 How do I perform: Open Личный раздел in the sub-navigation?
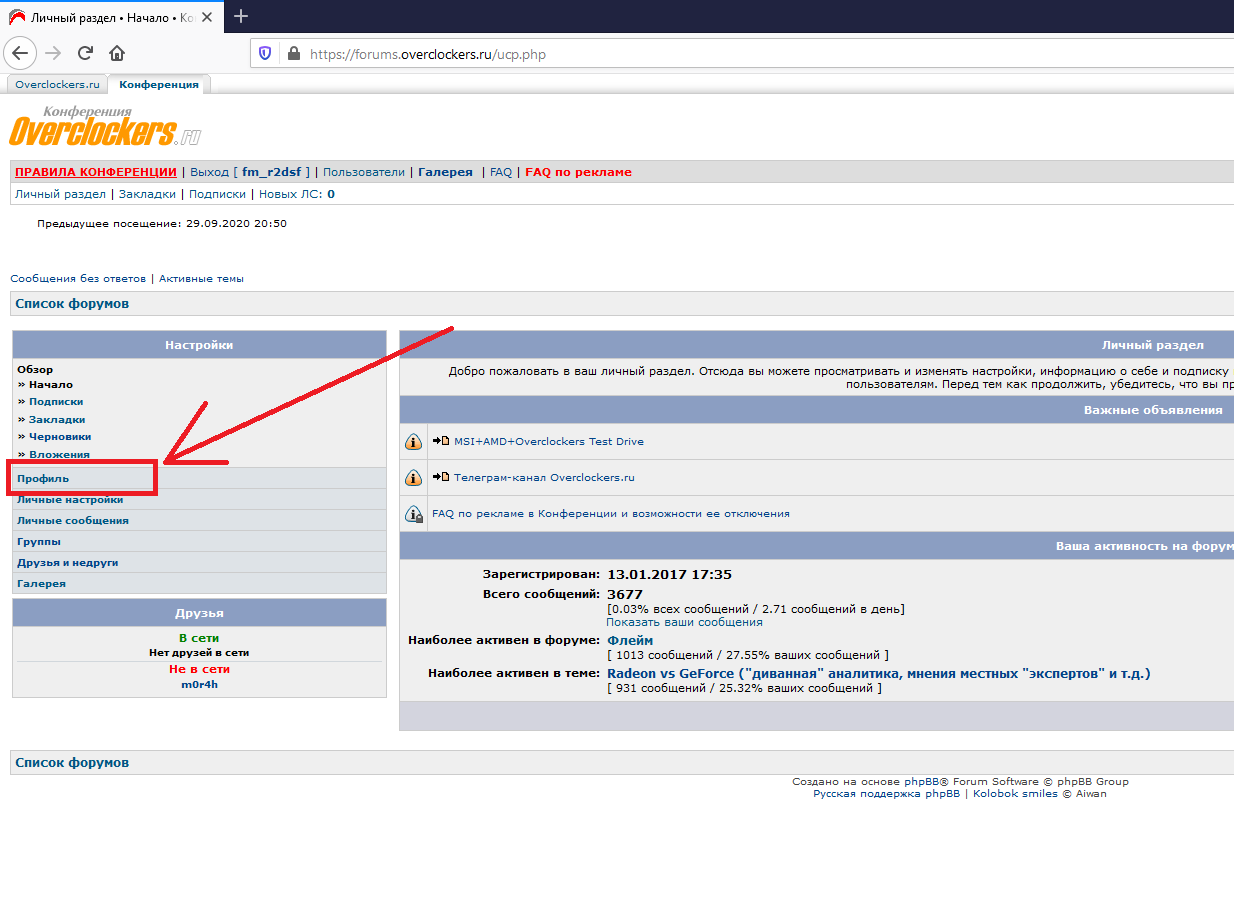pos(60,194)
